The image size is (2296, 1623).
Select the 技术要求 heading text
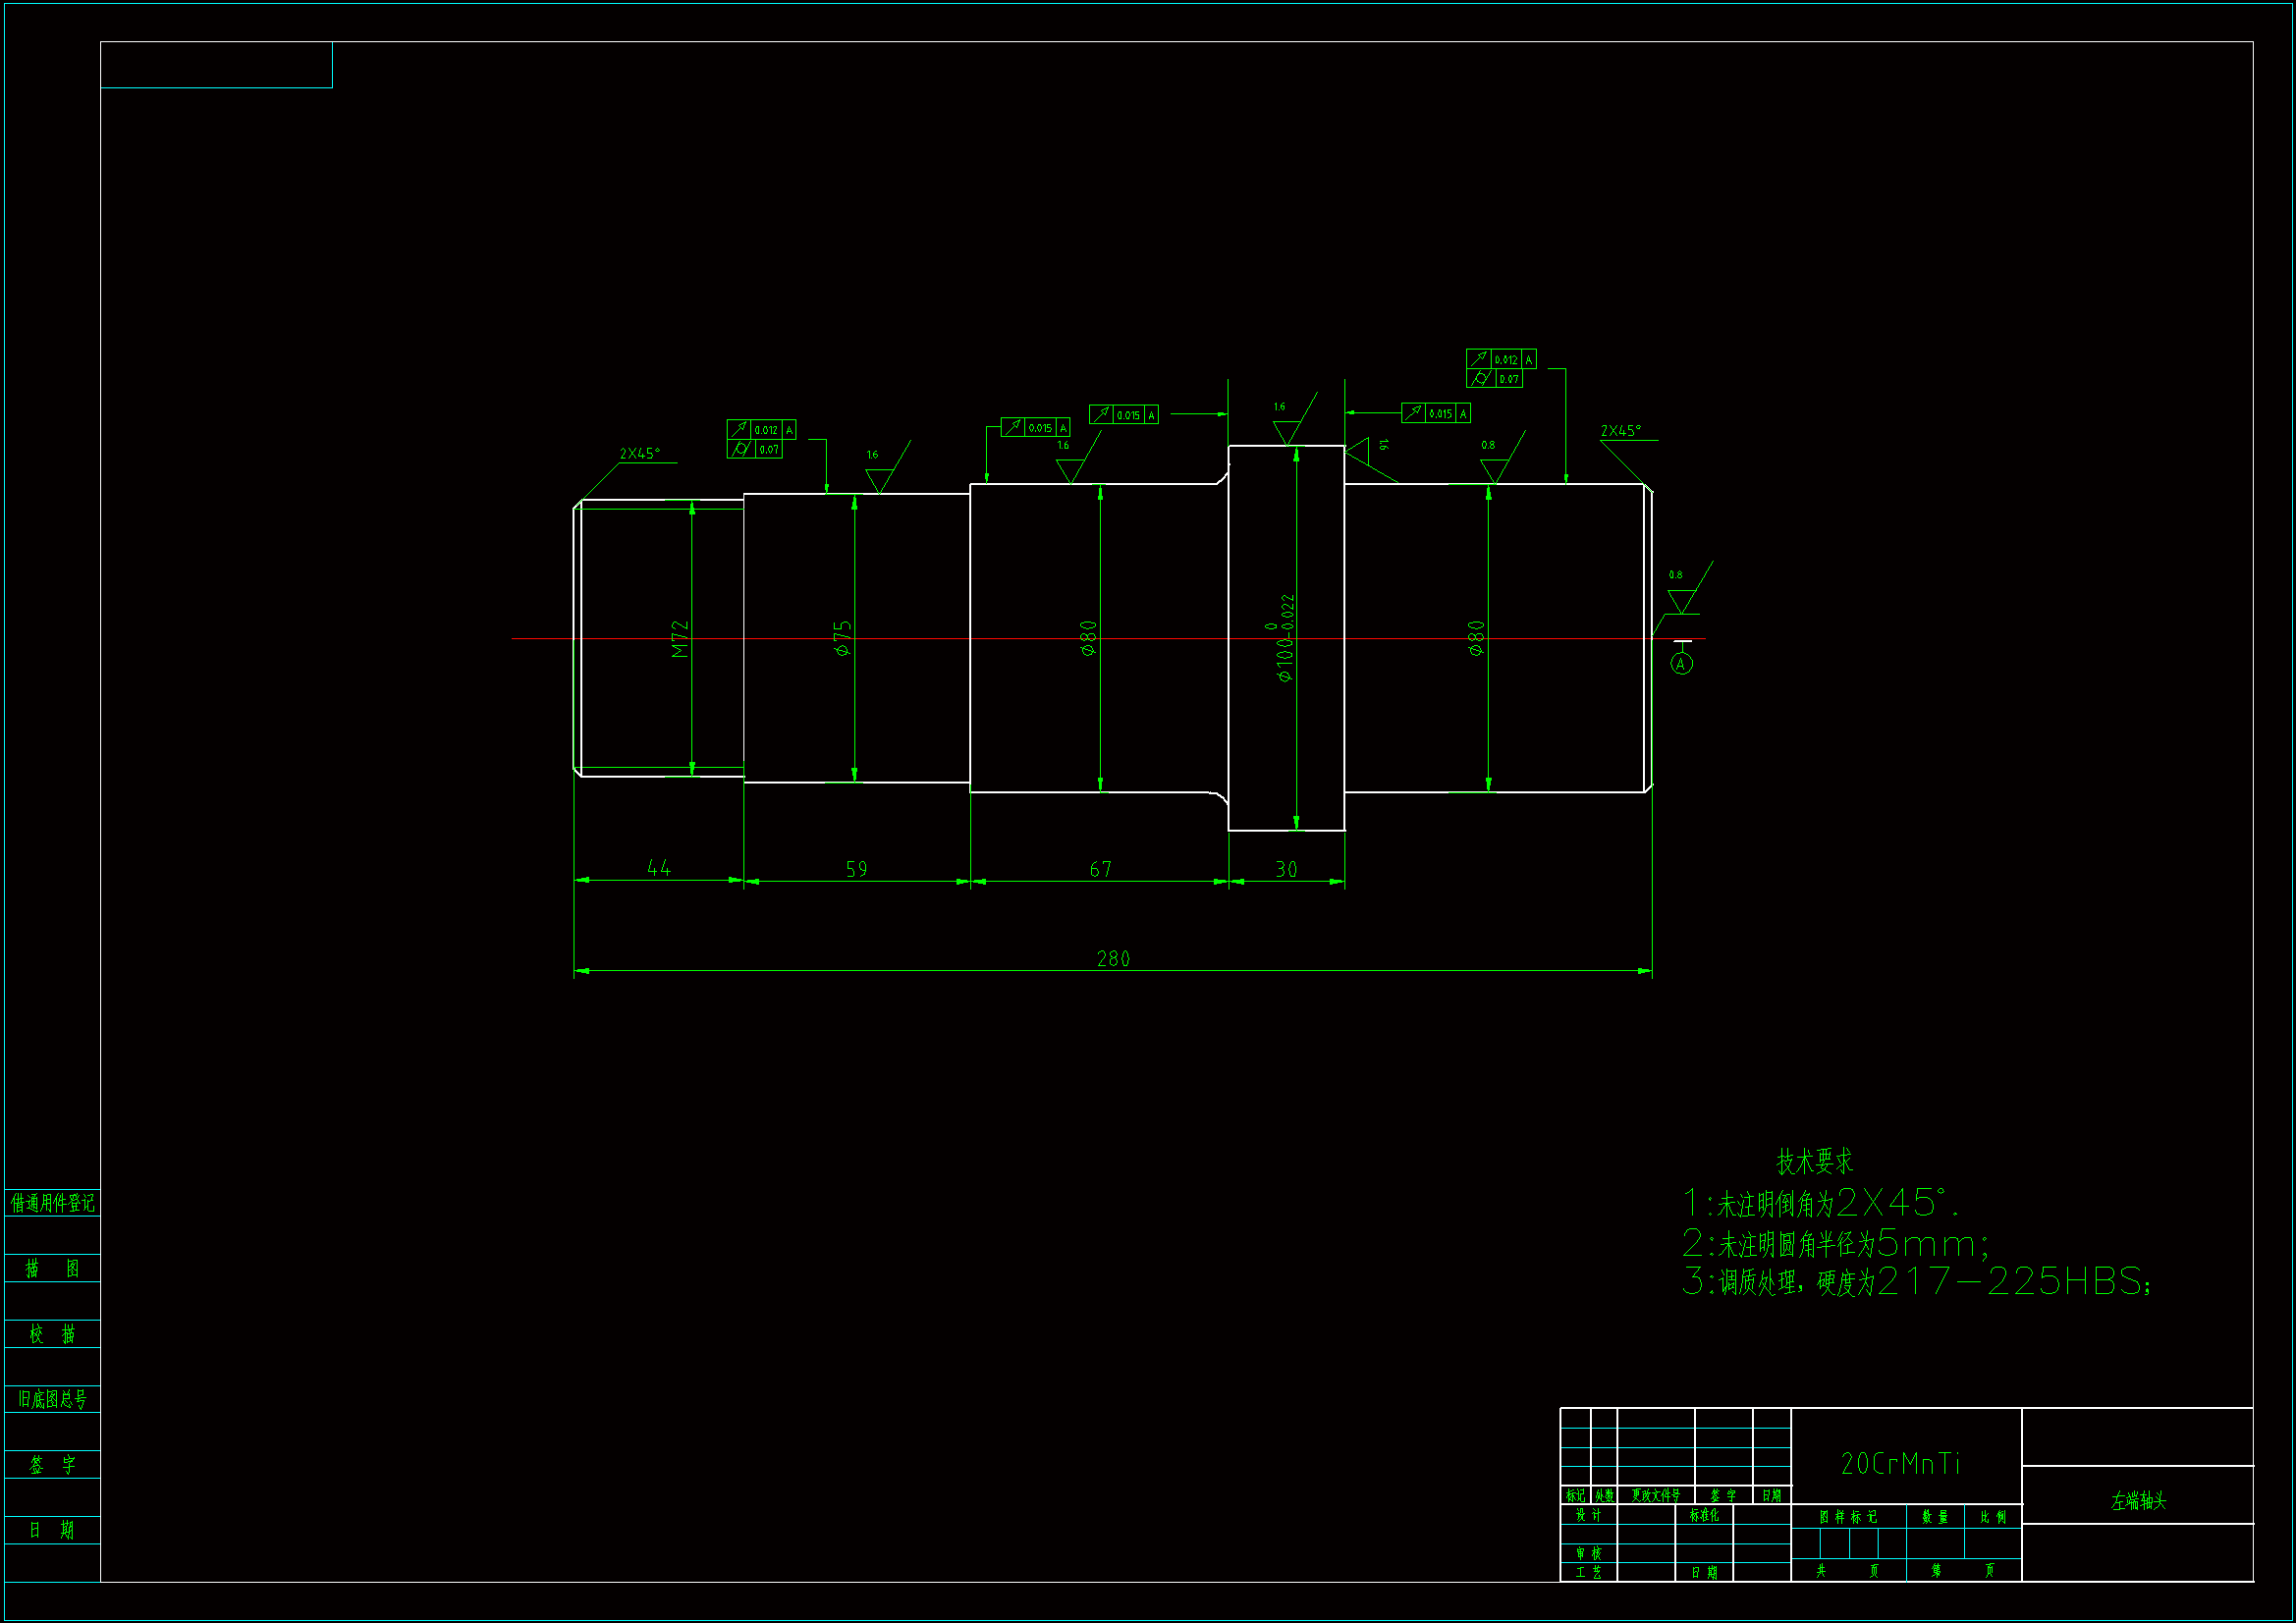click(1814, 1162)
